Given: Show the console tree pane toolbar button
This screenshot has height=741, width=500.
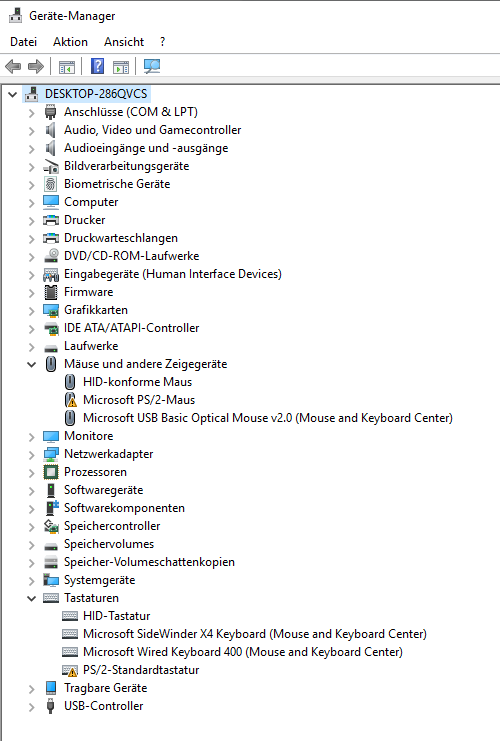Looking at the screenshot, I should click(x=67, y=67).
